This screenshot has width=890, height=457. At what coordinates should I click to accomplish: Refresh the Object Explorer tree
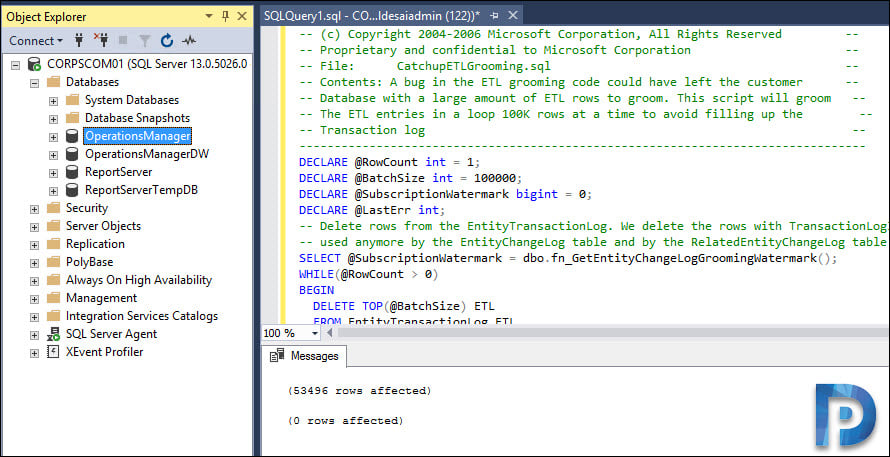click(x=166, y=40)
